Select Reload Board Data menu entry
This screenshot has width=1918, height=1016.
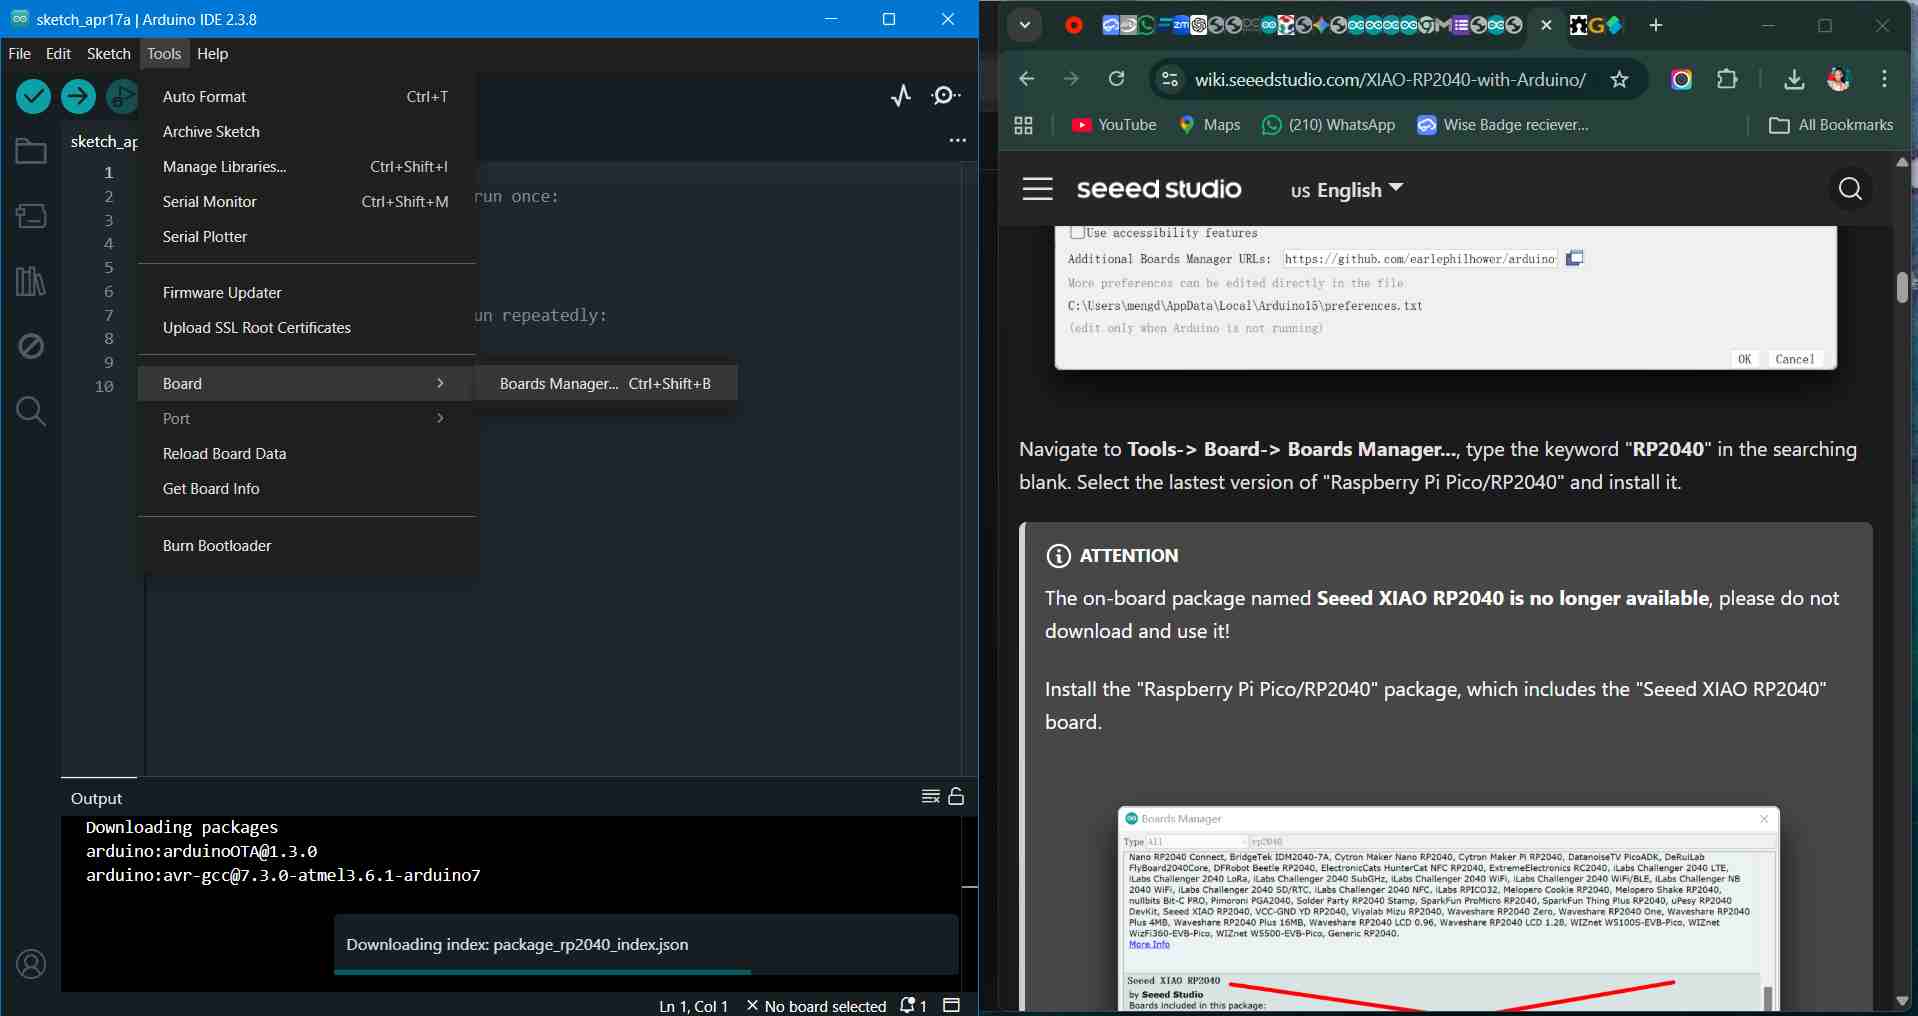[x=307, y=453]
